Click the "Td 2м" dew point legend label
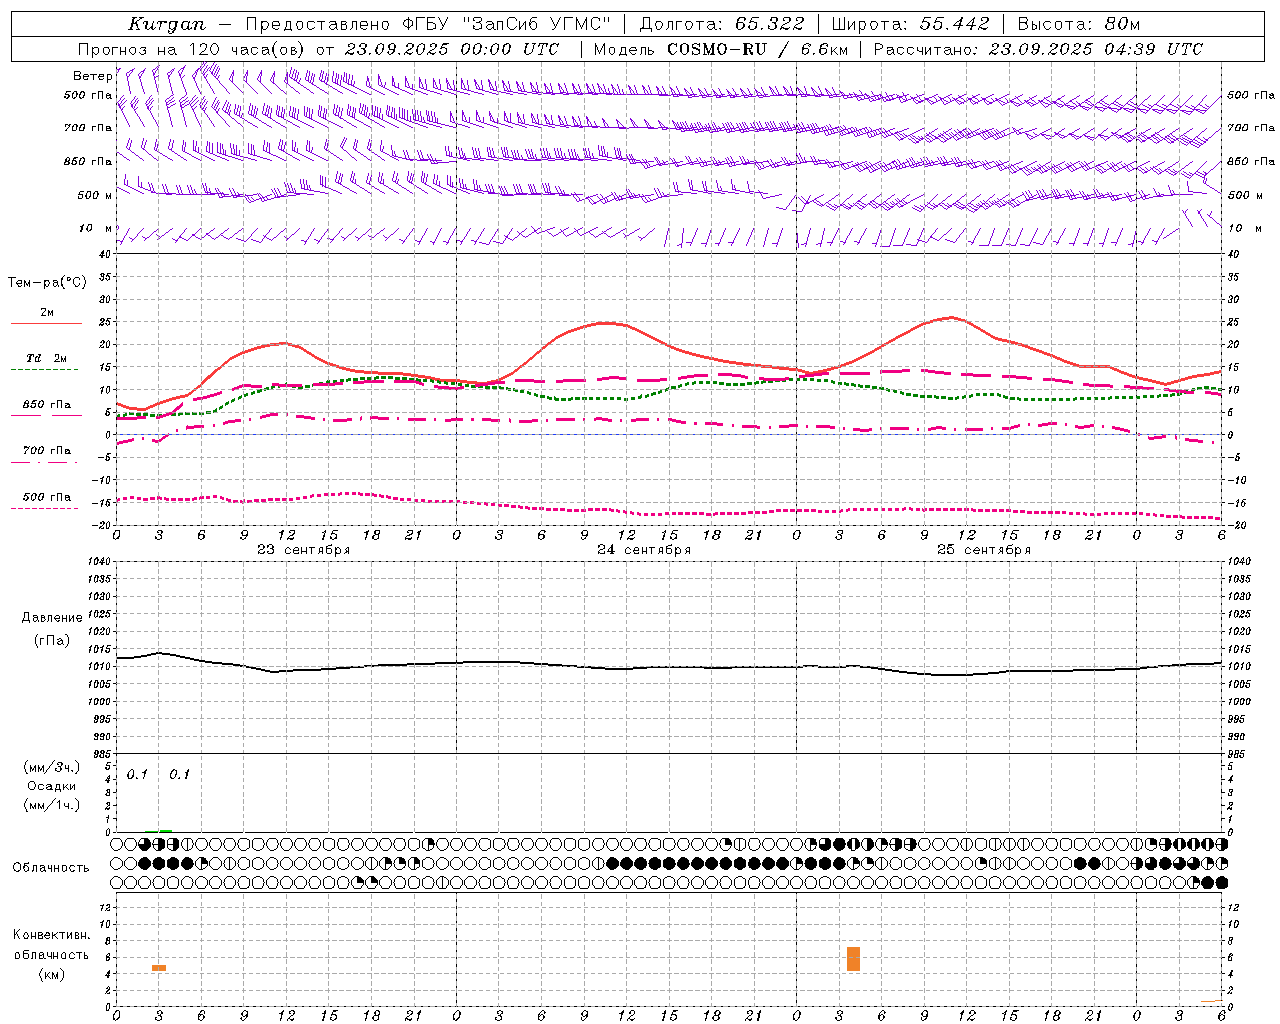The image size is (1280, 1024). (x=47, y=358)
